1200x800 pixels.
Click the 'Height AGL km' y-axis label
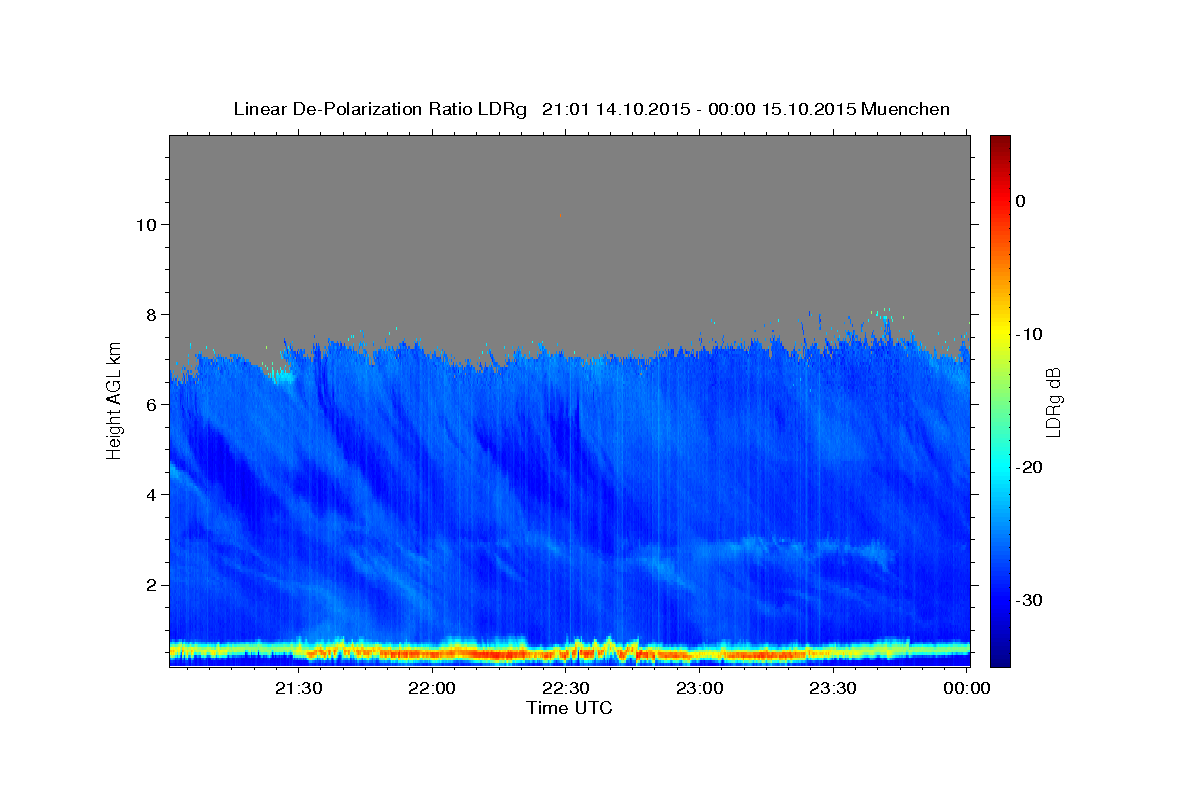tap(115, 400)
